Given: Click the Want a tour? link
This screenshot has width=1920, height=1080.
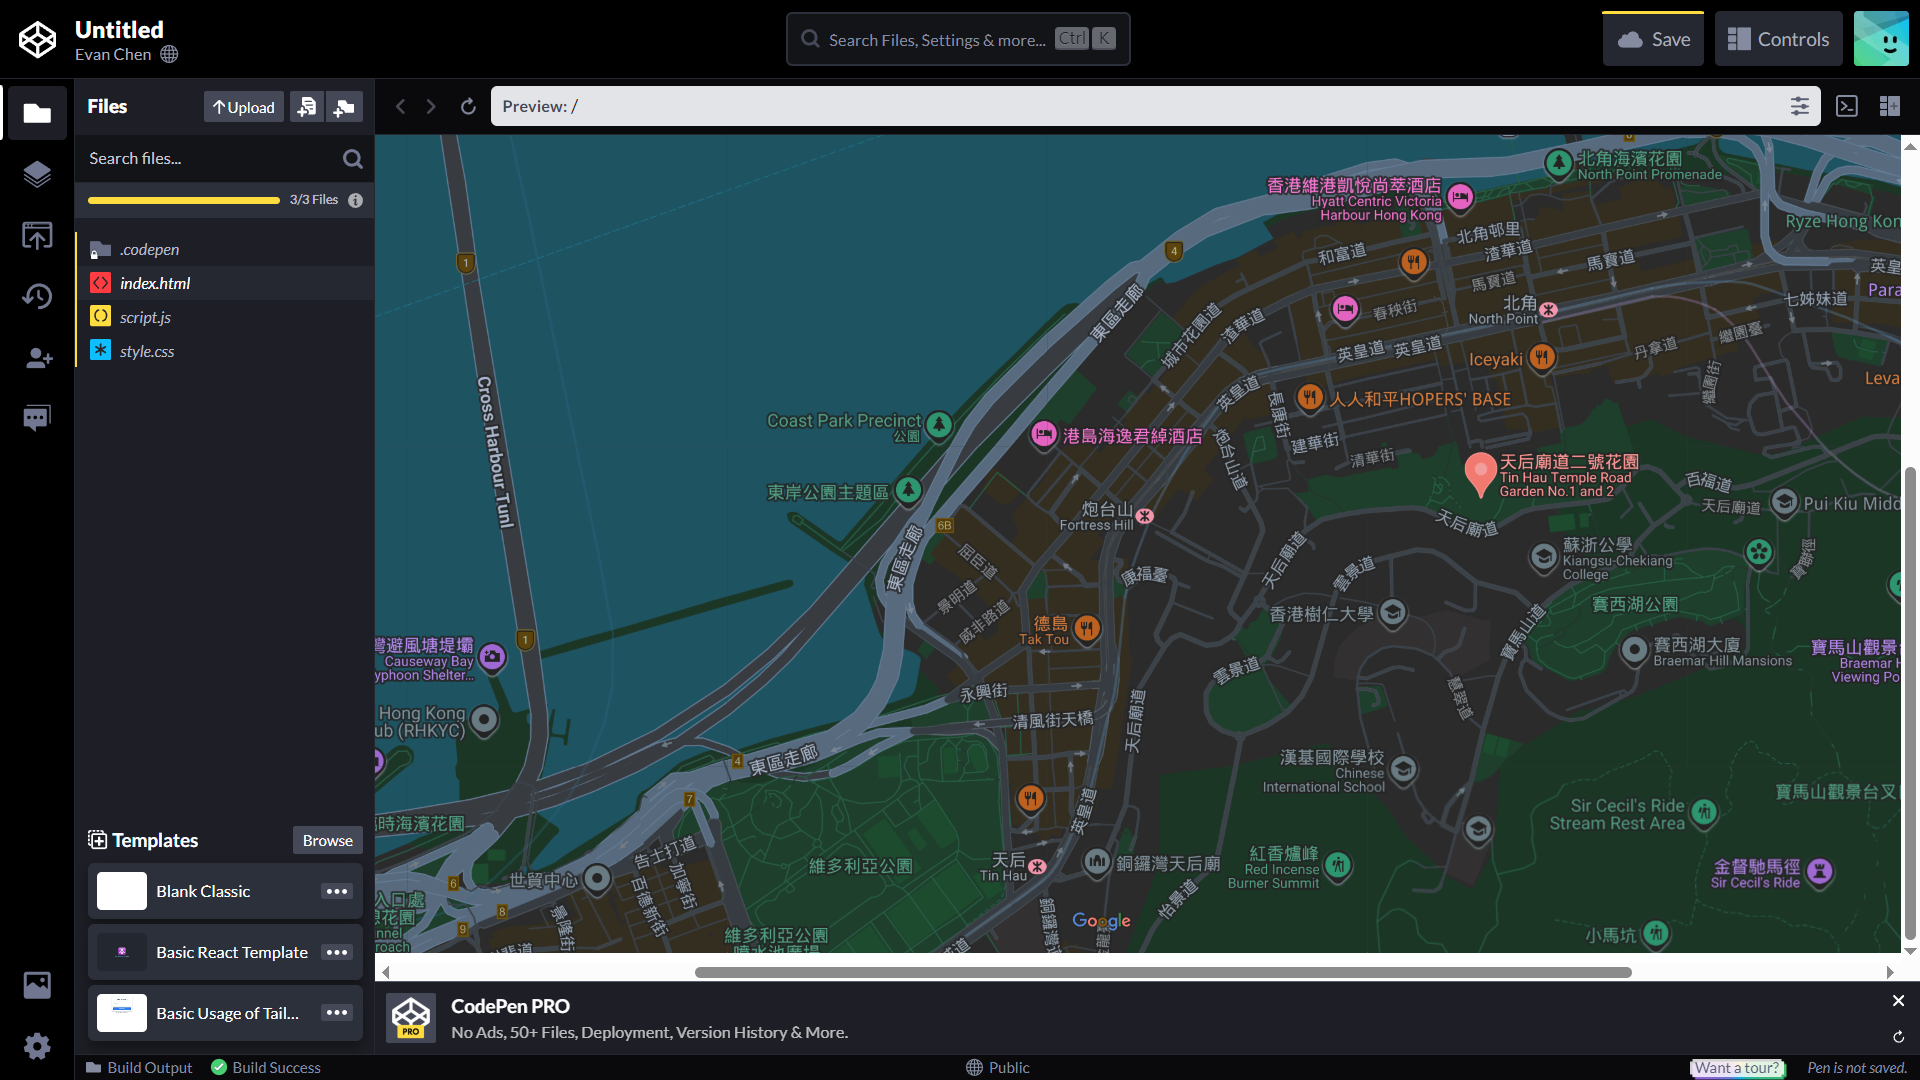Looking at the screenshot, I should click(1738, 1068).
